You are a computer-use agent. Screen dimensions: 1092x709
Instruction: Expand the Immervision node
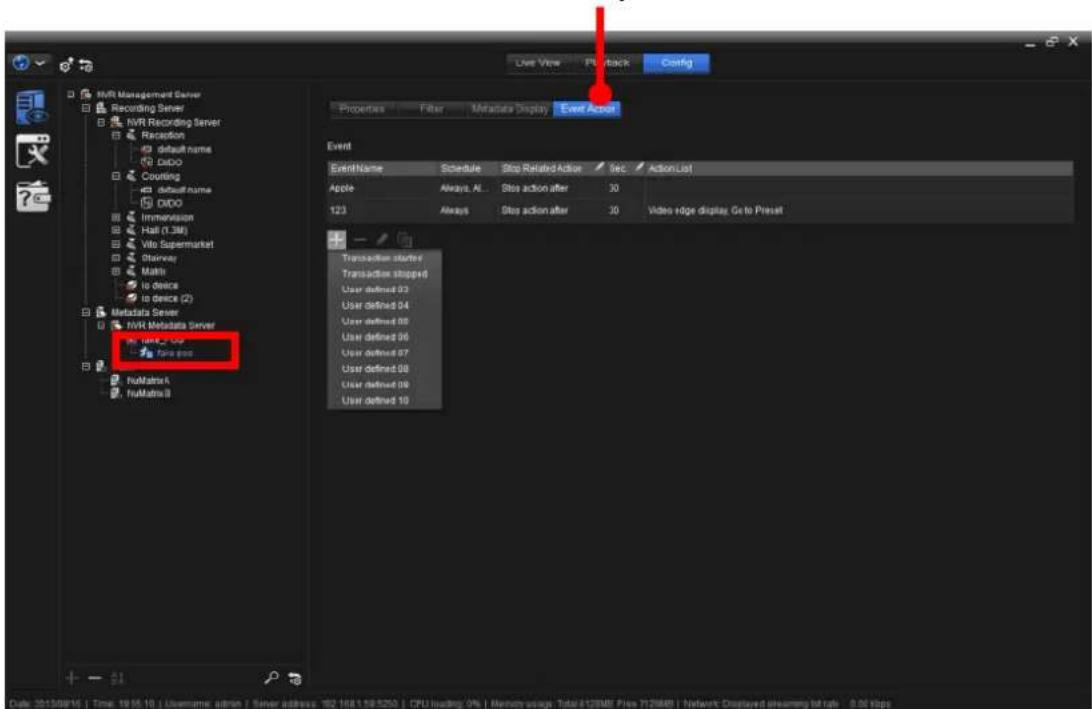[x=116, y=217]
